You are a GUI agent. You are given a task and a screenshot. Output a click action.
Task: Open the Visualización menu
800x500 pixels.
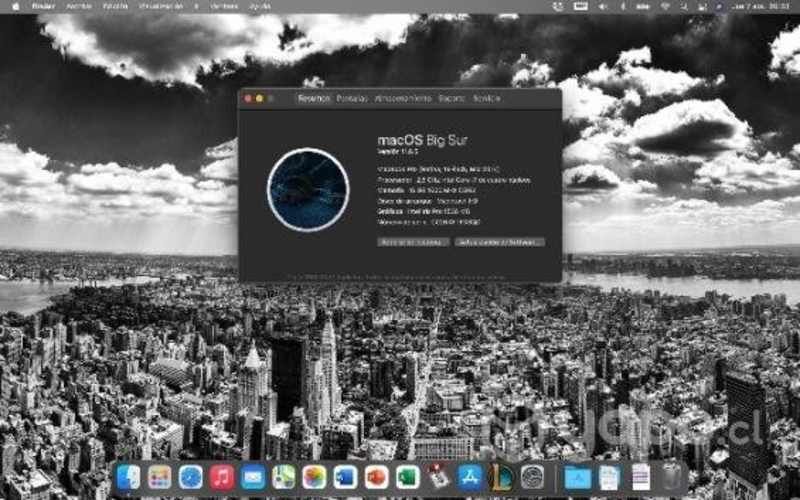click(x=161, y=6)
